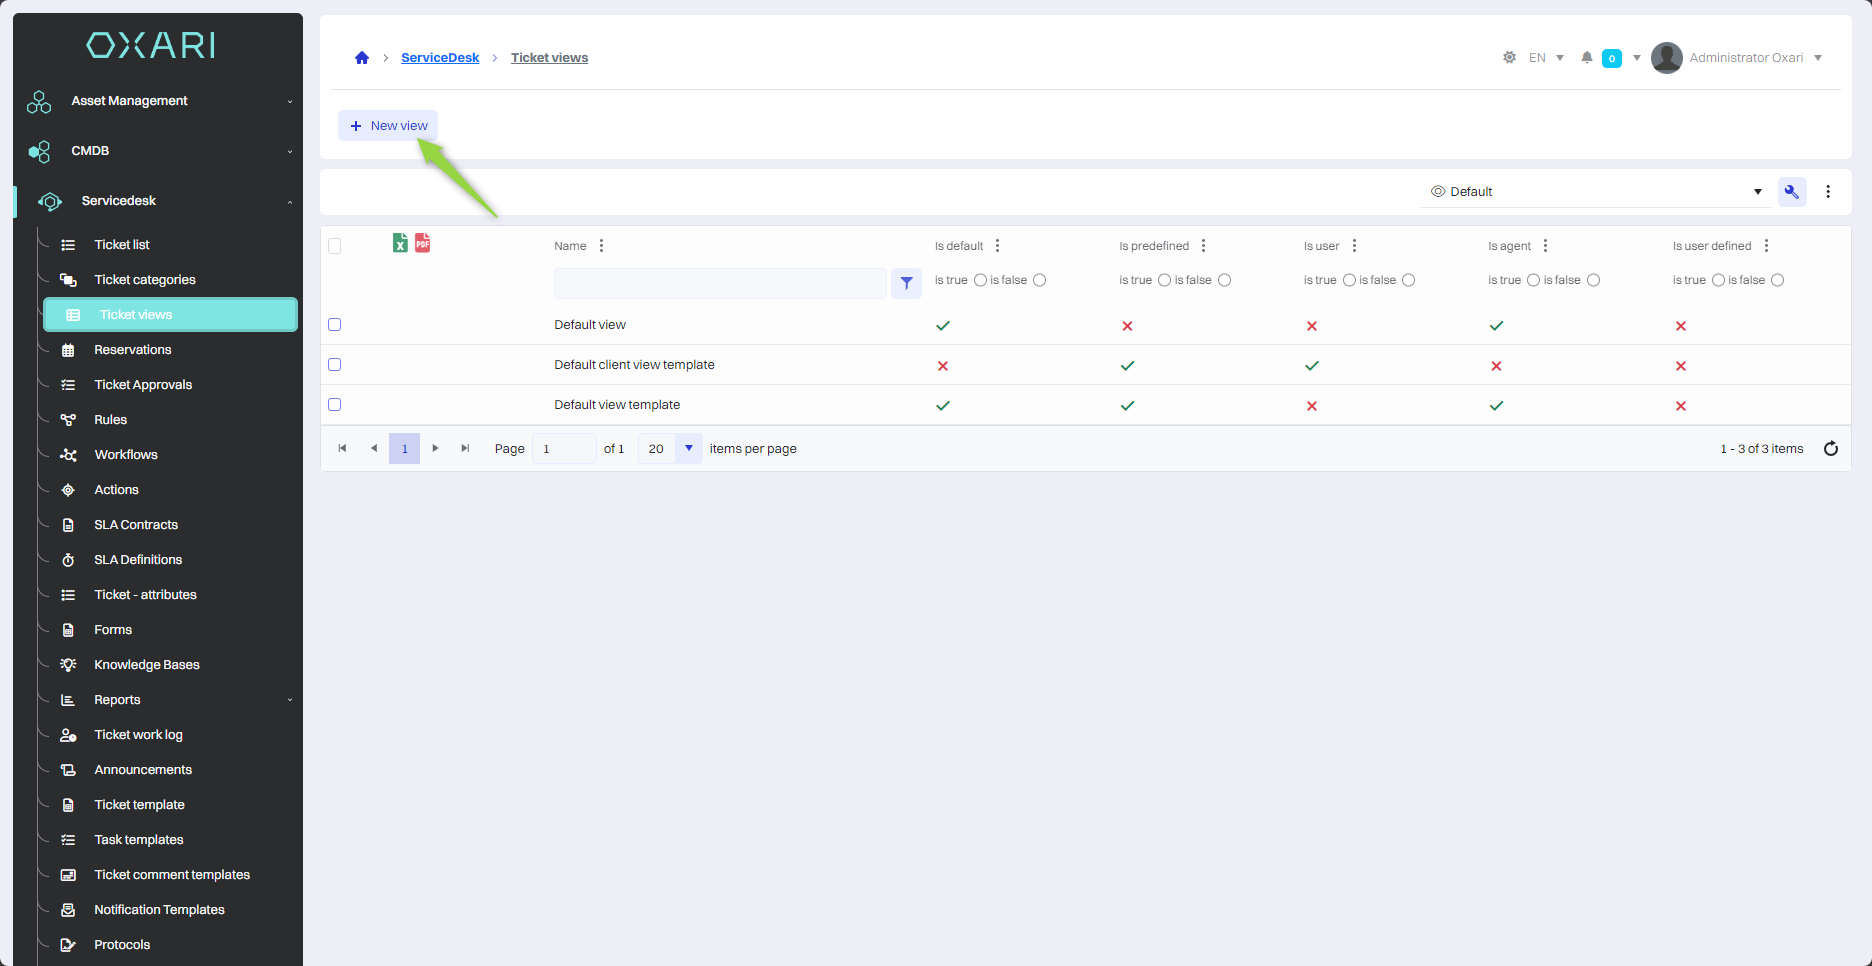Apply the Name column filter funnel
Image resolution: width=1872 pixels, height=966 pixels.
point(906,283)
